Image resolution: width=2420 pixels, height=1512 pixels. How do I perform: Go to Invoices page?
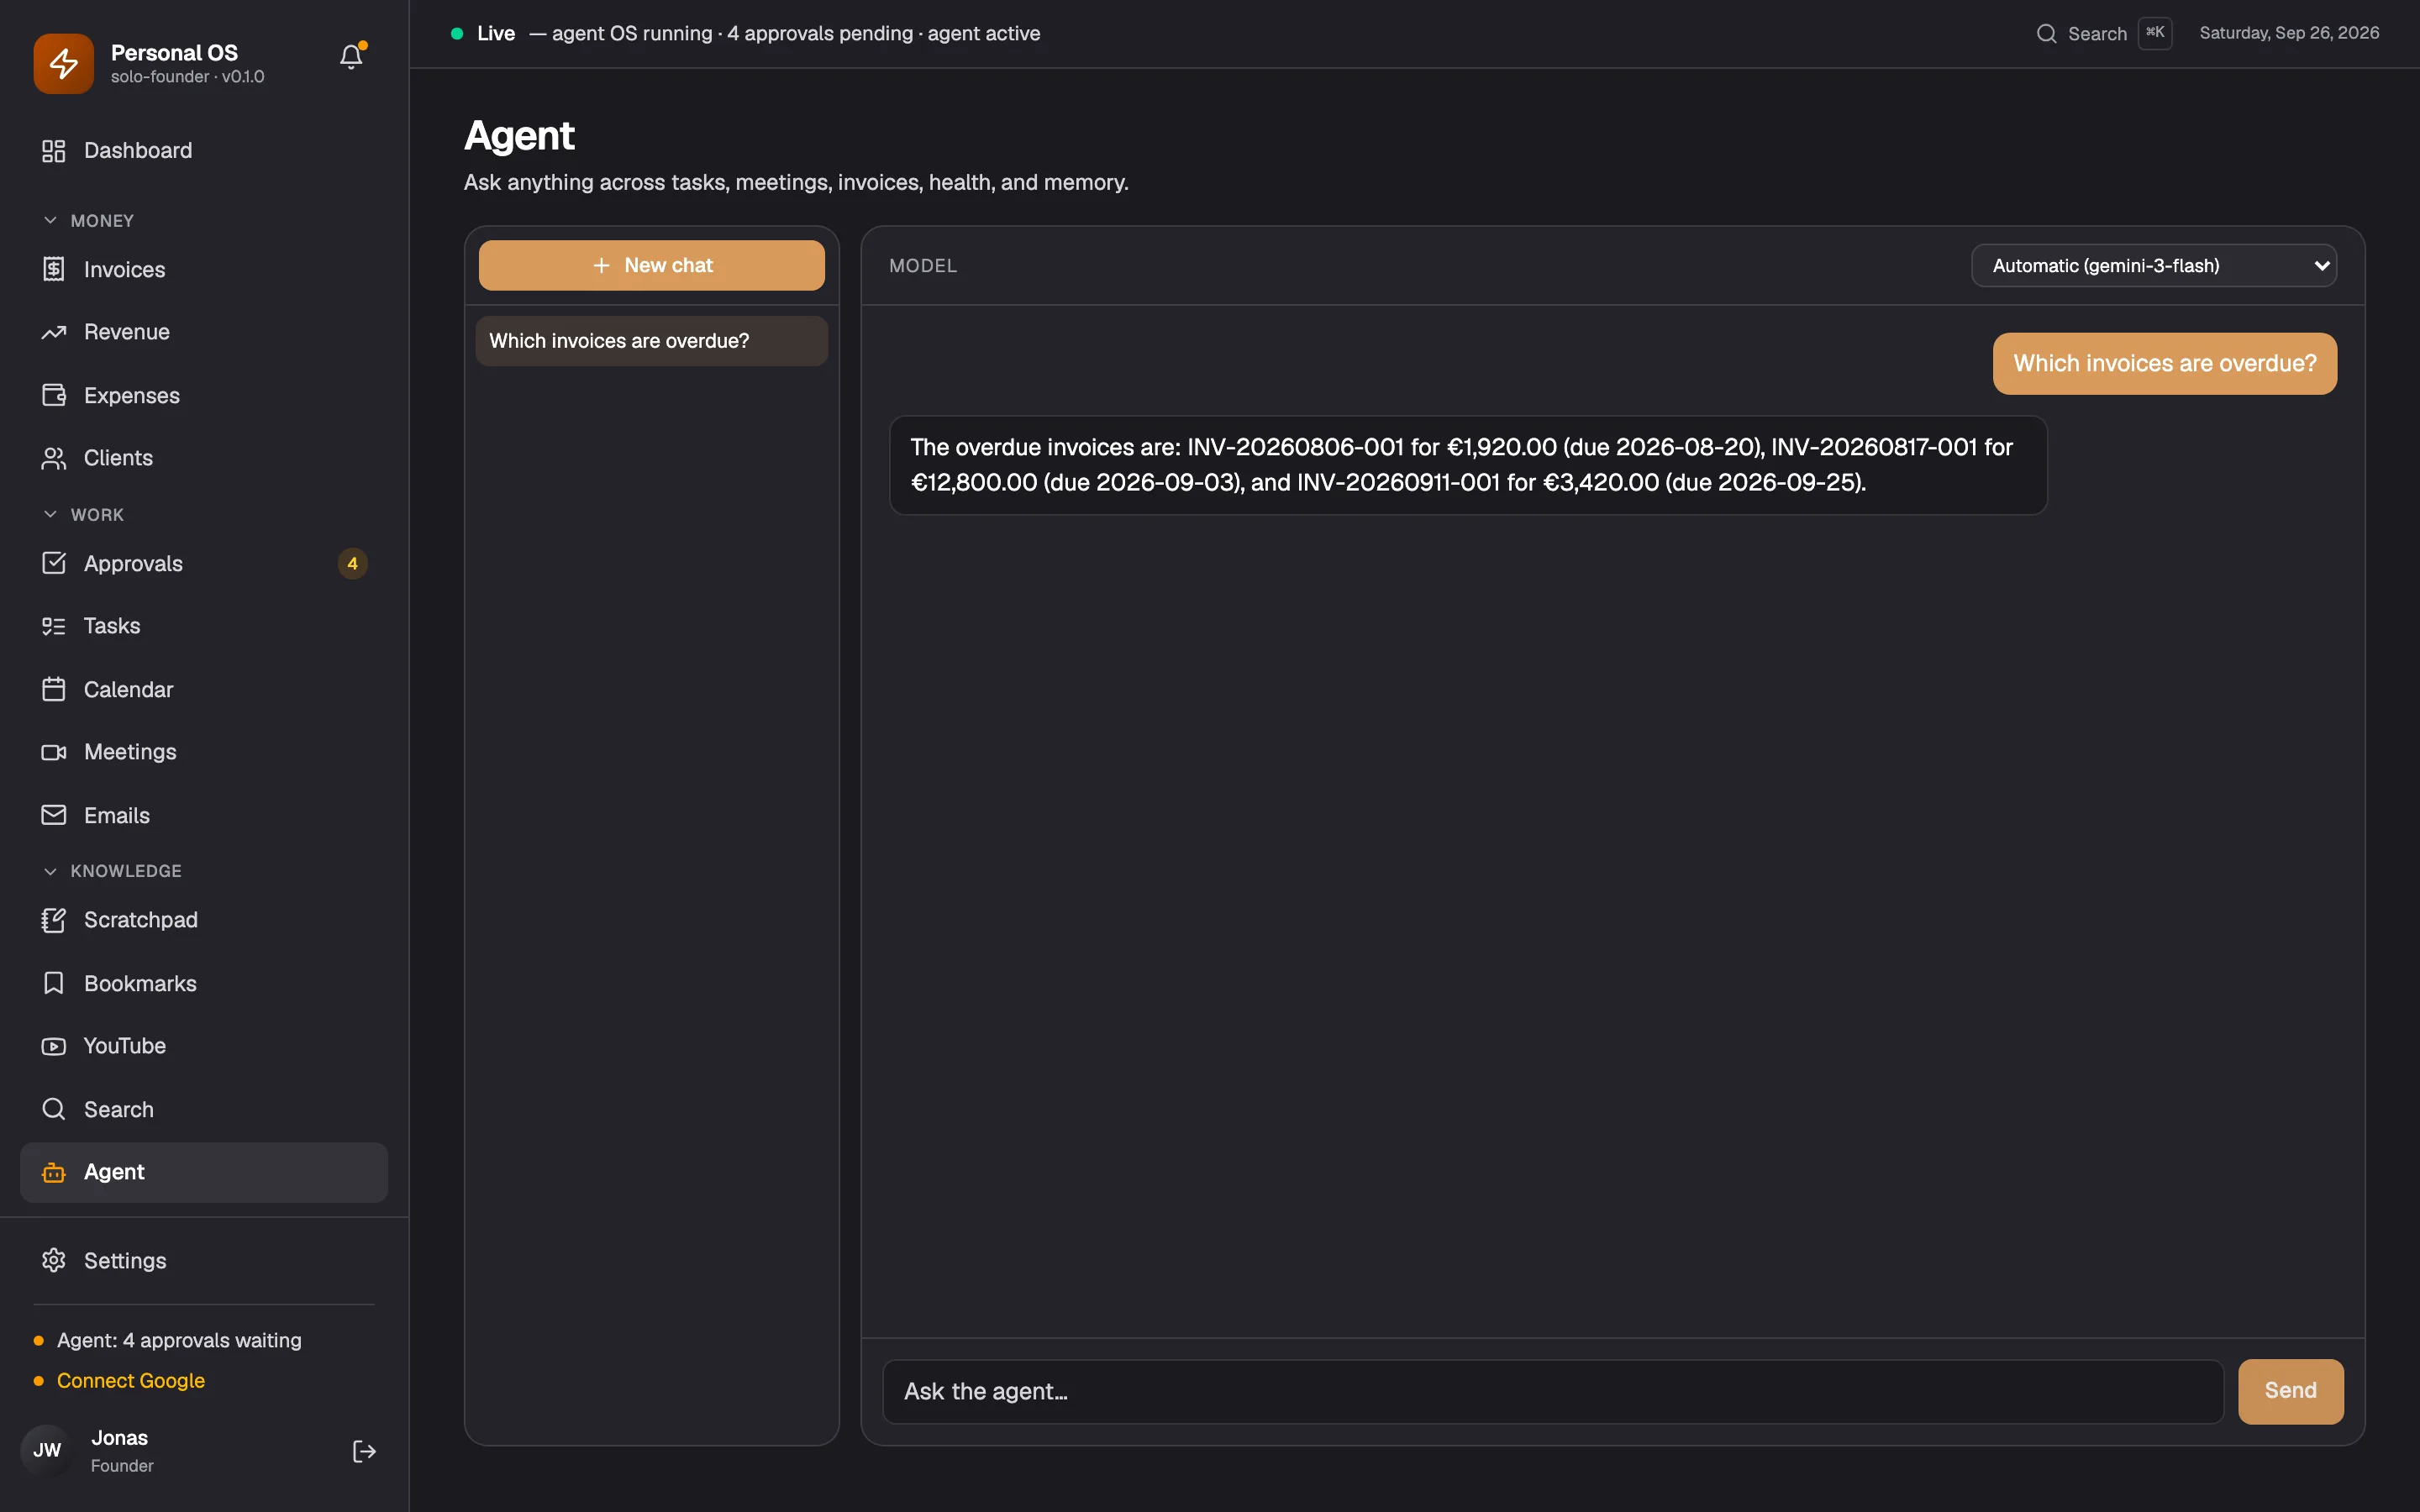pyautogui.click(x=203, y=270)
